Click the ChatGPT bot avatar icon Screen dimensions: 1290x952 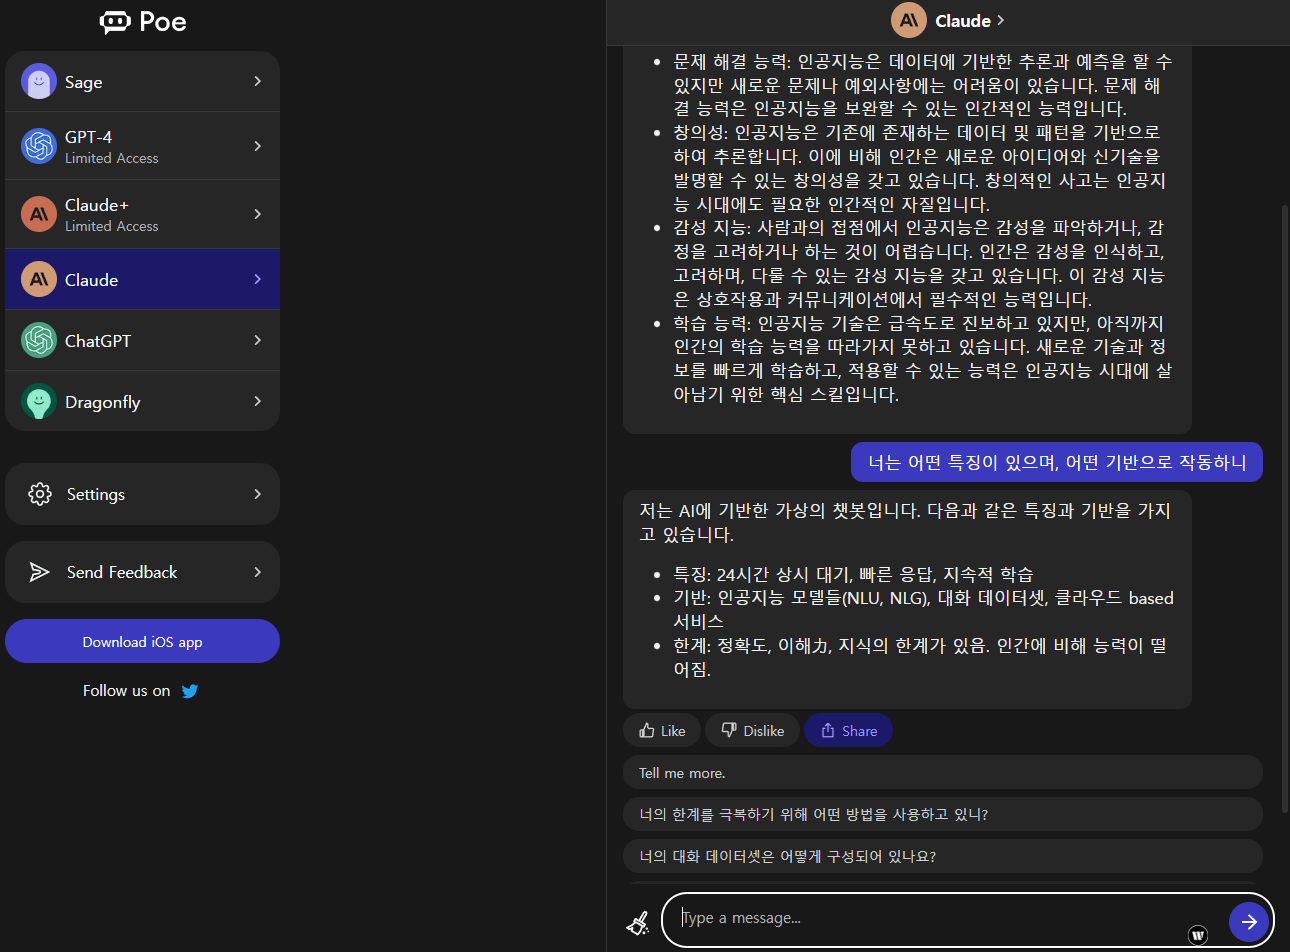[39, 341]
